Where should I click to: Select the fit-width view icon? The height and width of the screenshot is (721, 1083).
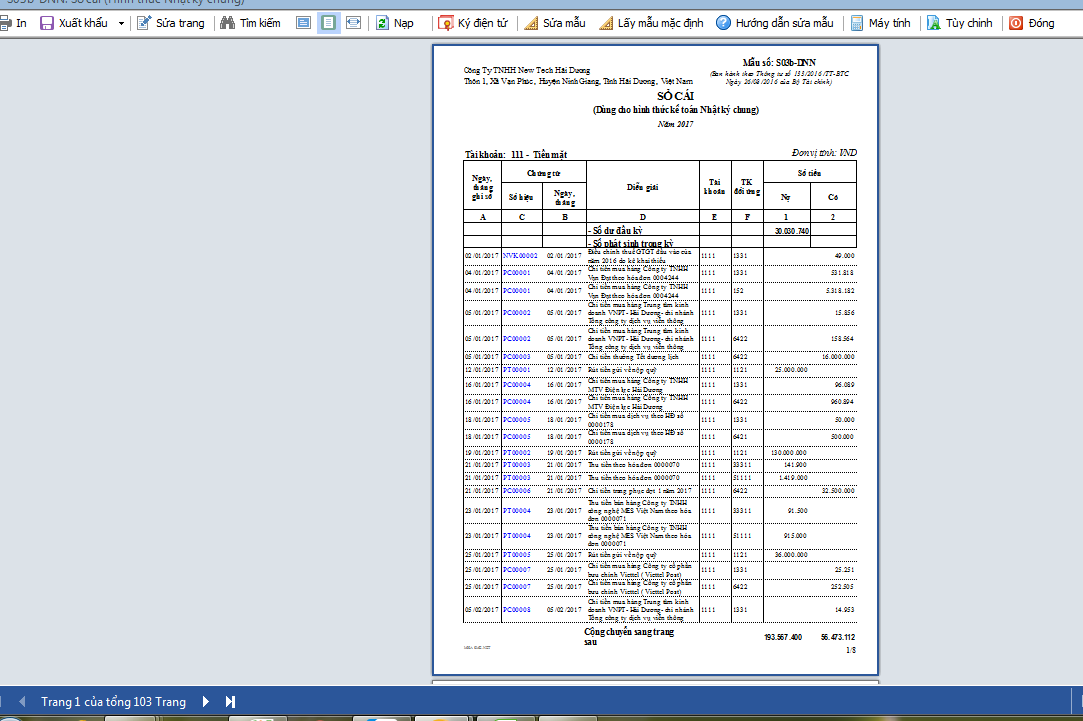pyautogui.click(x=303, y=23)
